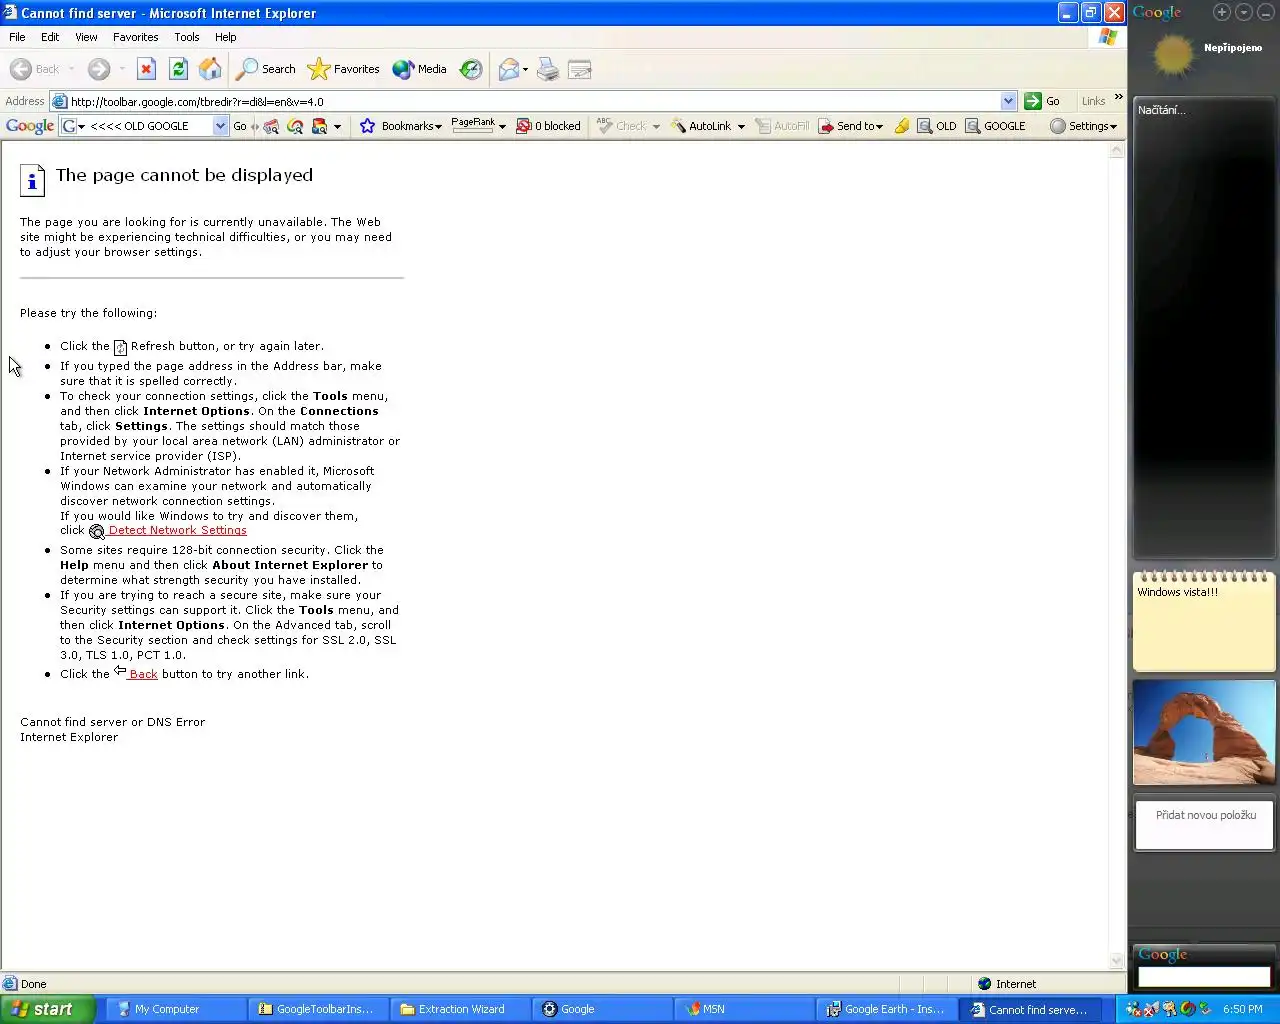
Task: Open the Media pane
Action: 420,69
